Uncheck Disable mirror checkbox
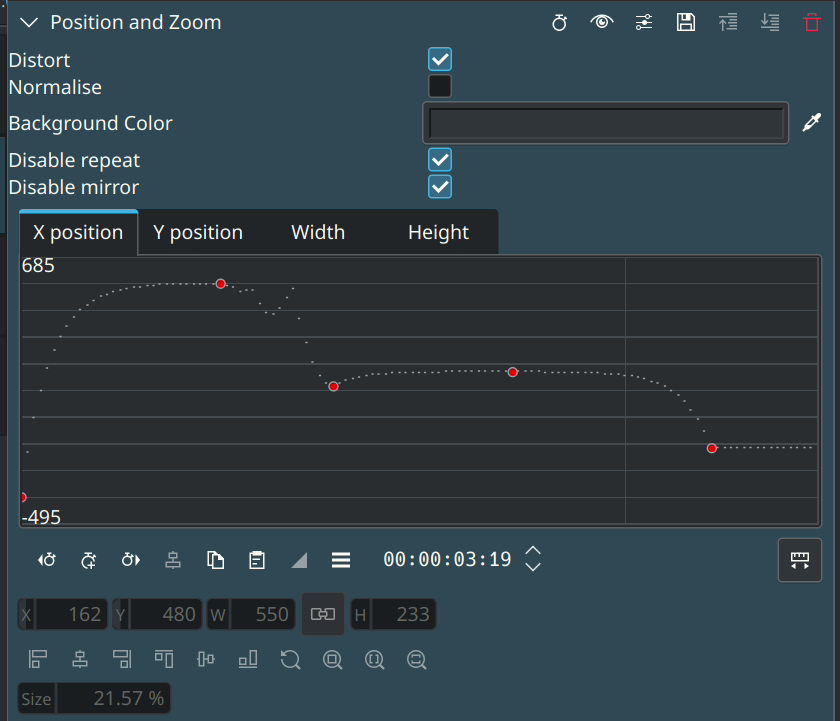The width and height of the screenshot is (840, 721). coord(440,186)
